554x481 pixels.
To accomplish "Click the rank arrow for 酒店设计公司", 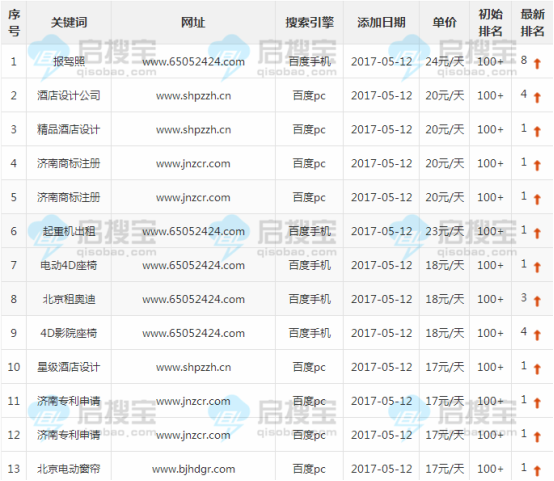I will click(537, 98).
